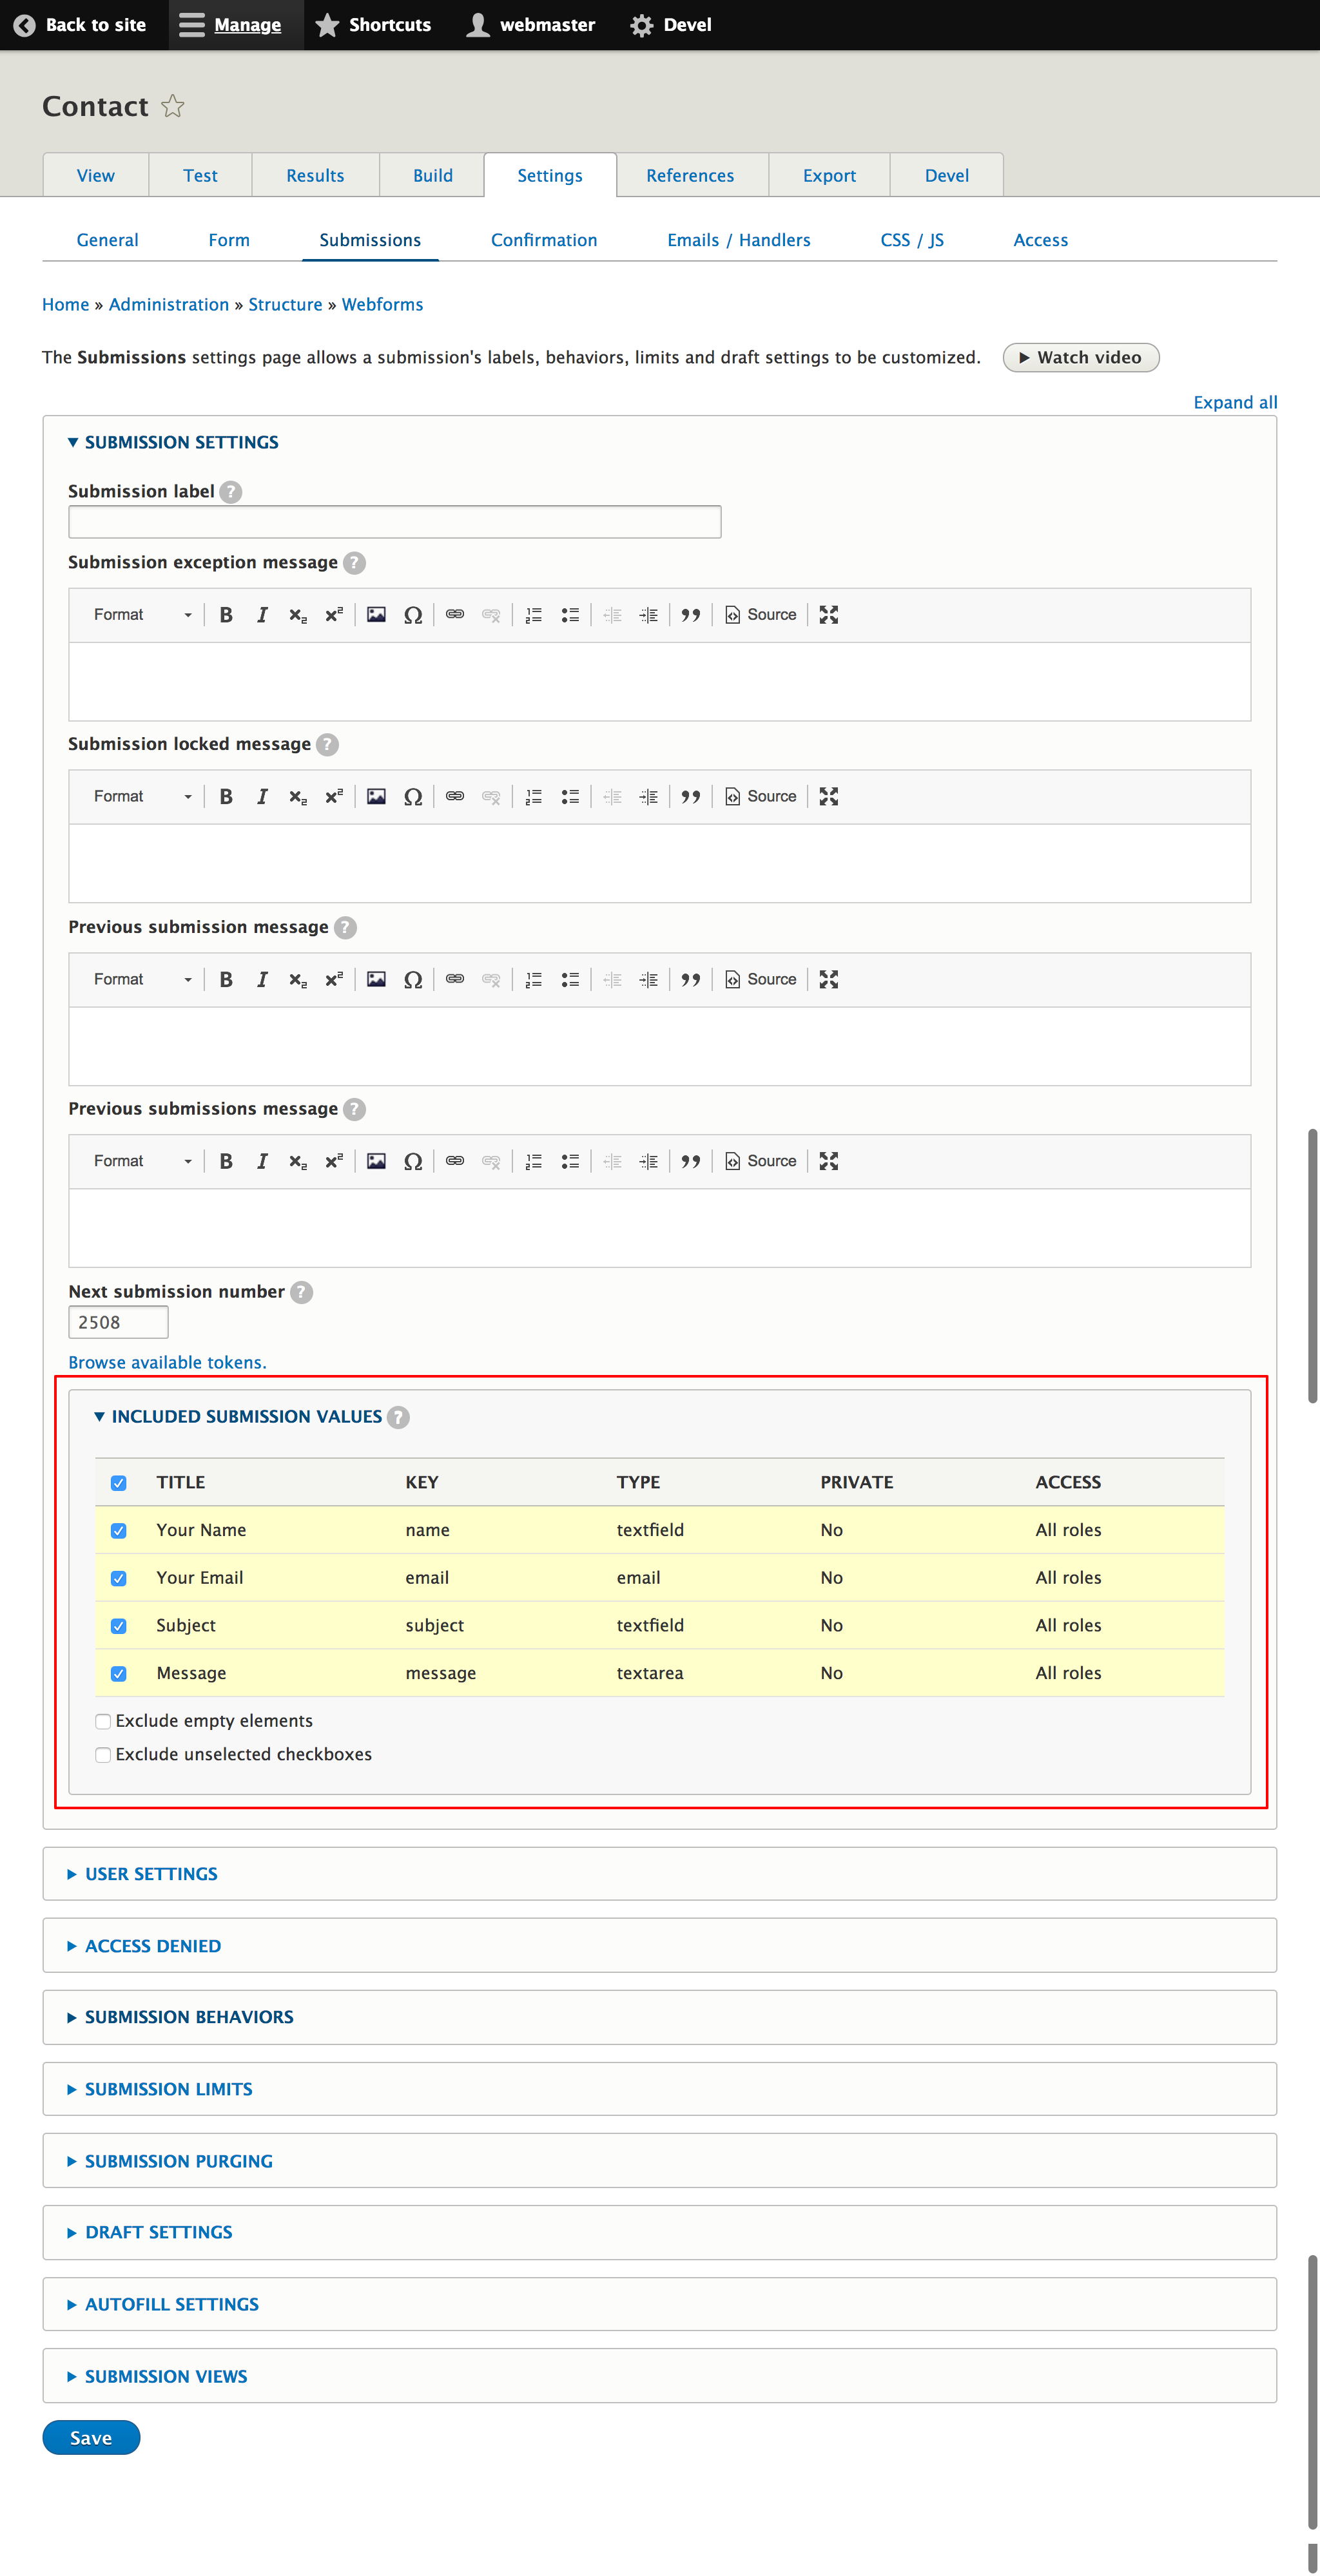The width and height of the screenshot is (1320, 2576).
Task: Open Format dropdown in Previous submissions message editor
Action: tap(142, 1162)
